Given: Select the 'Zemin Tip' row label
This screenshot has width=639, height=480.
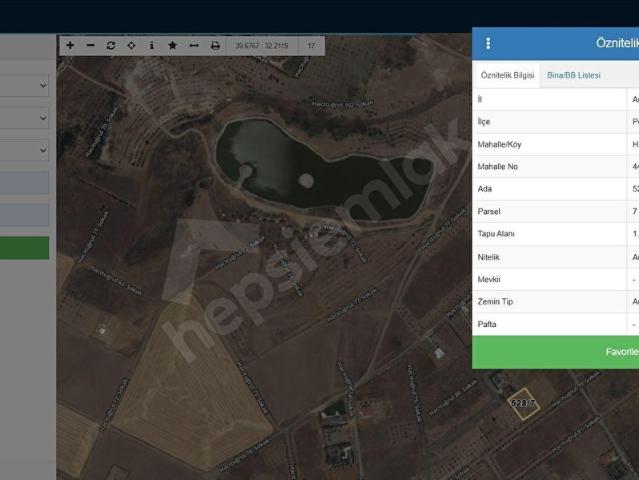Looking at the screenshot, I should point(495,302).
